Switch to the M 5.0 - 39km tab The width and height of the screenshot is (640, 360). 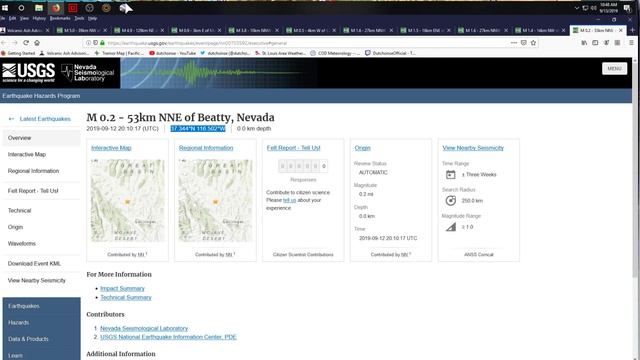pyautogui.click(x=82, y=30)
